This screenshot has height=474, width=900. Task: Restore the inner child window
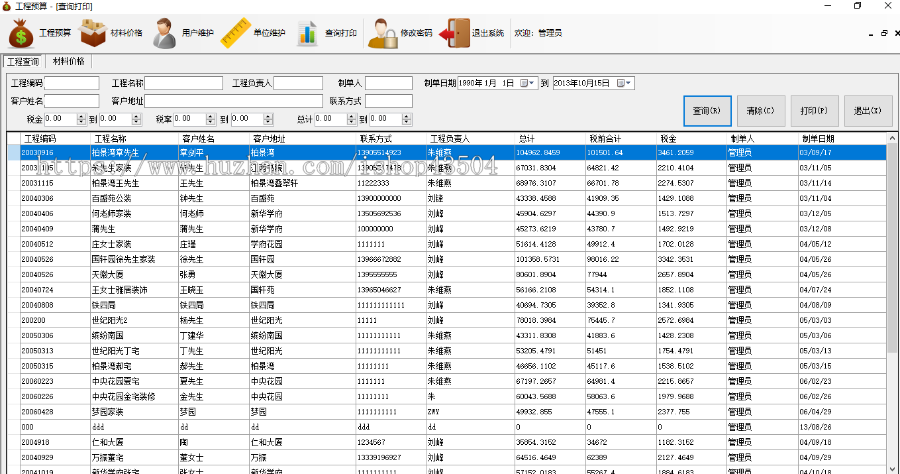[884, 33]
